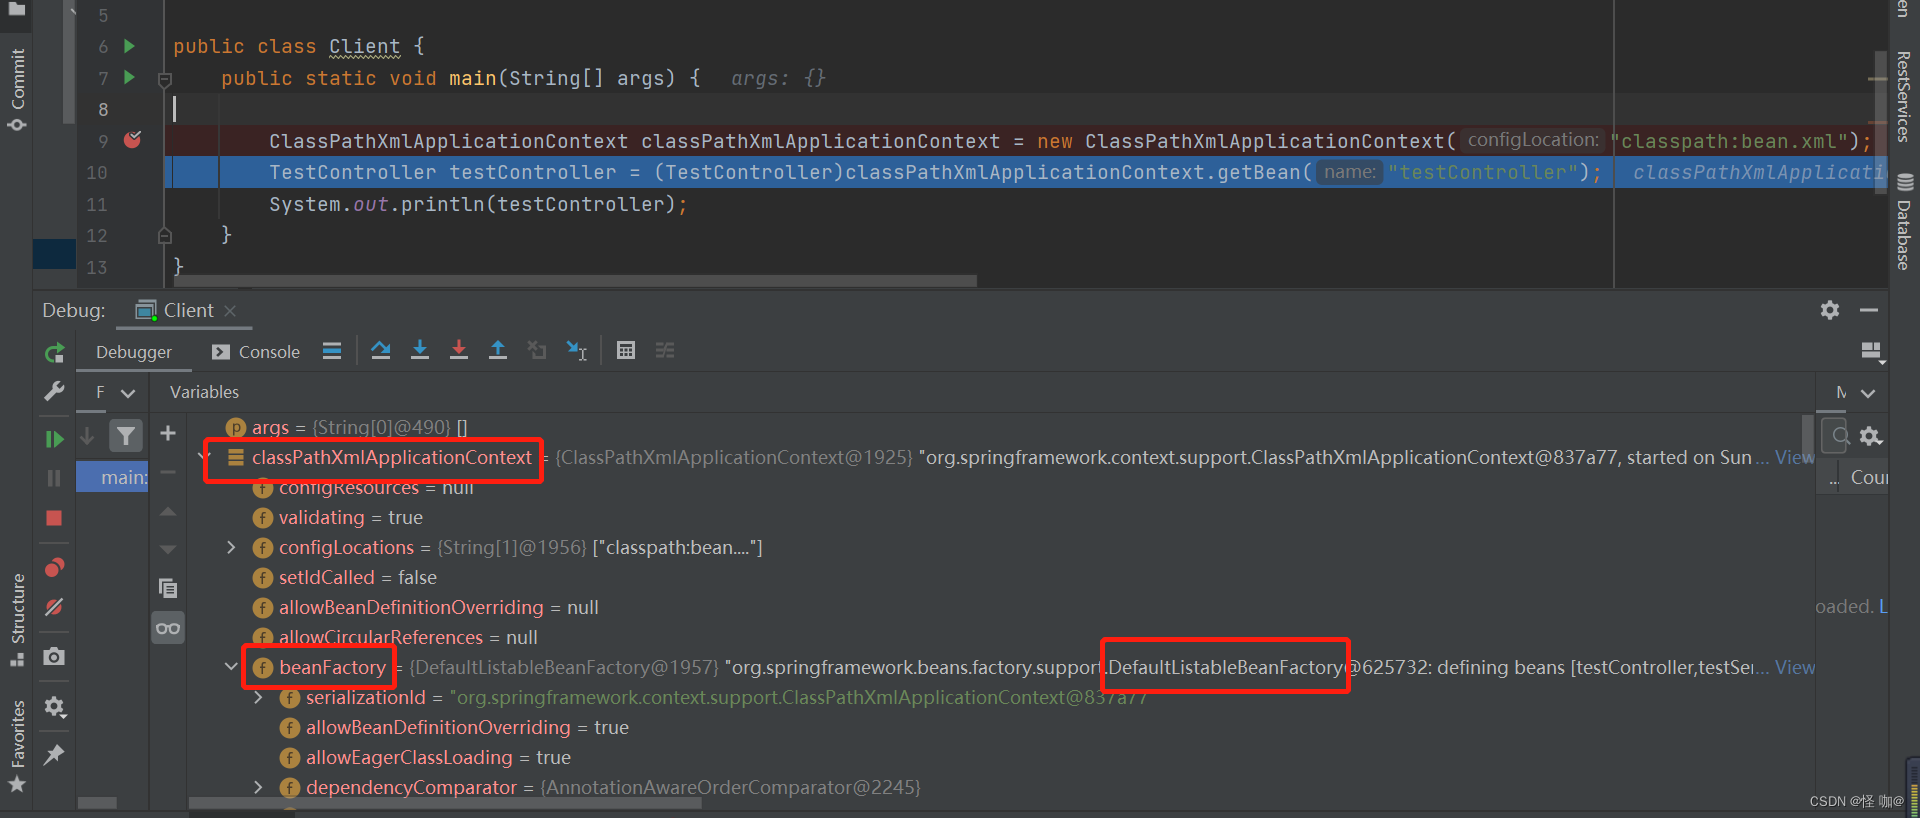Select the main frame entry
1920x818 pixels.
[x=112, y=477]
